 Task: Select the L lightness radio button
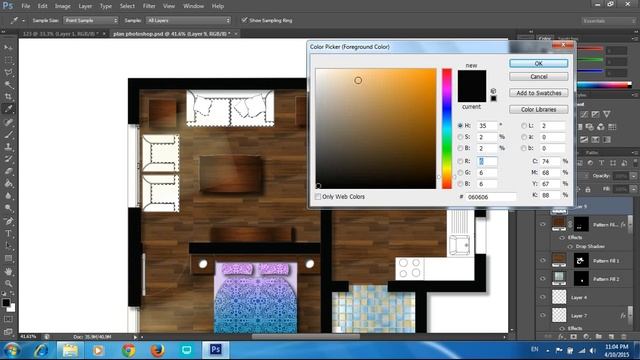click(524, 126)
